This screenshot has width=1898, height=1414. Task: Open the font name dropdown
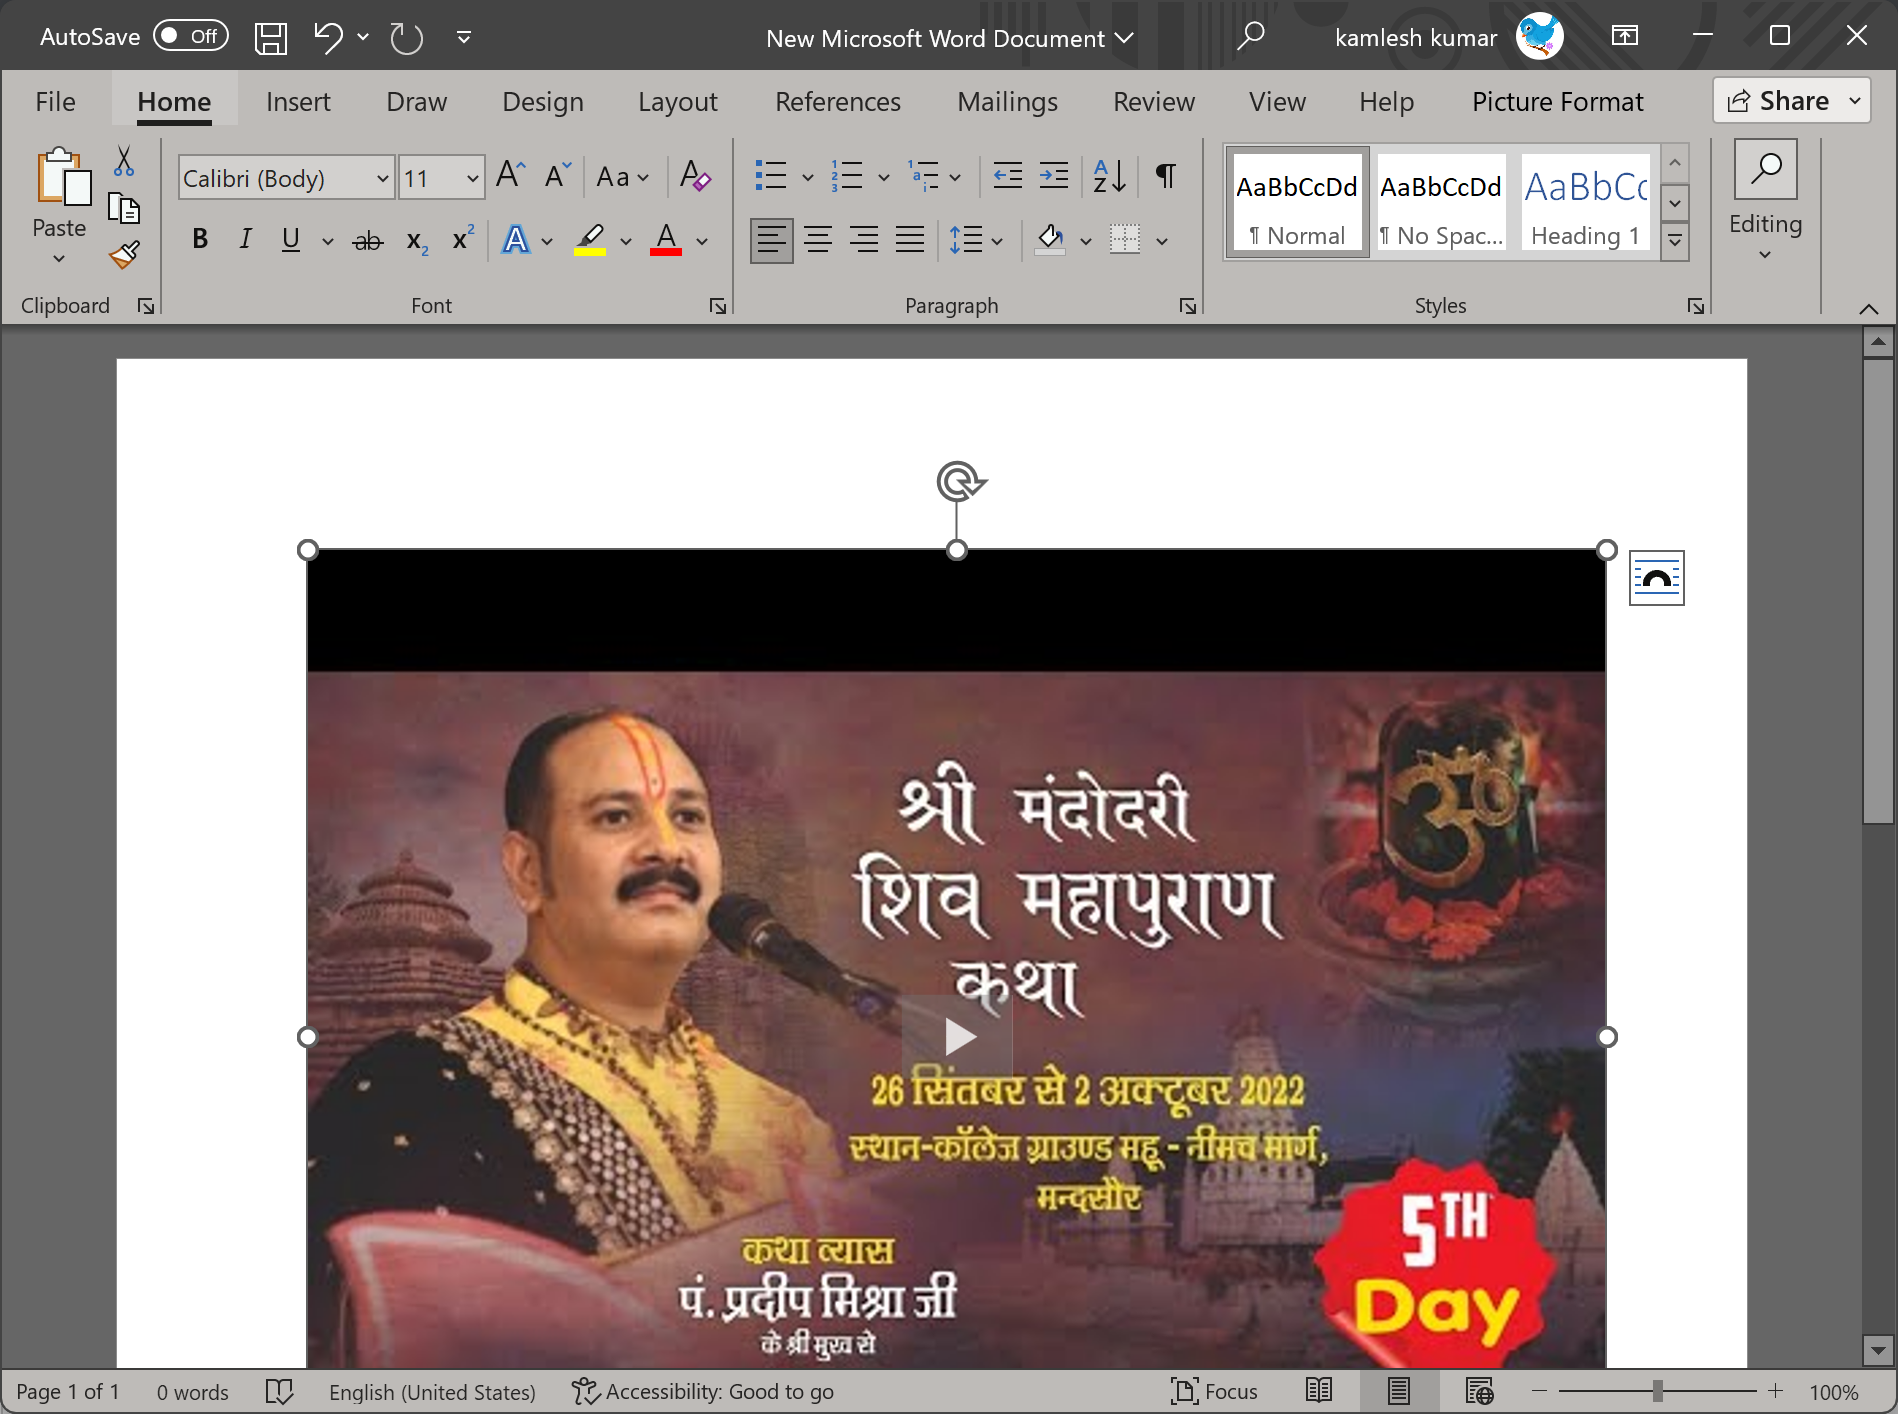382,179
